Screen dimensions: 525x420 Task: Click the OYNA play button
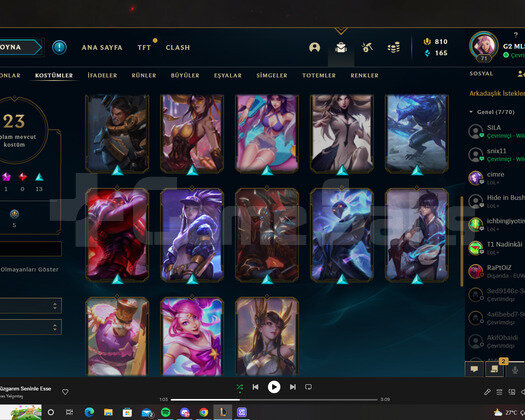(20, 47)
